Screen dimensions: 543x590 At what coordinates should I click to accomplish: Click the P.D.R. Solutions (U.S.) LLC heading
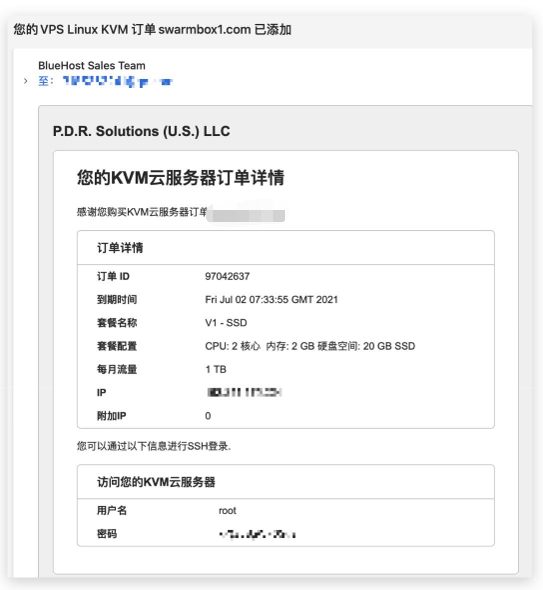coord(141,131)
